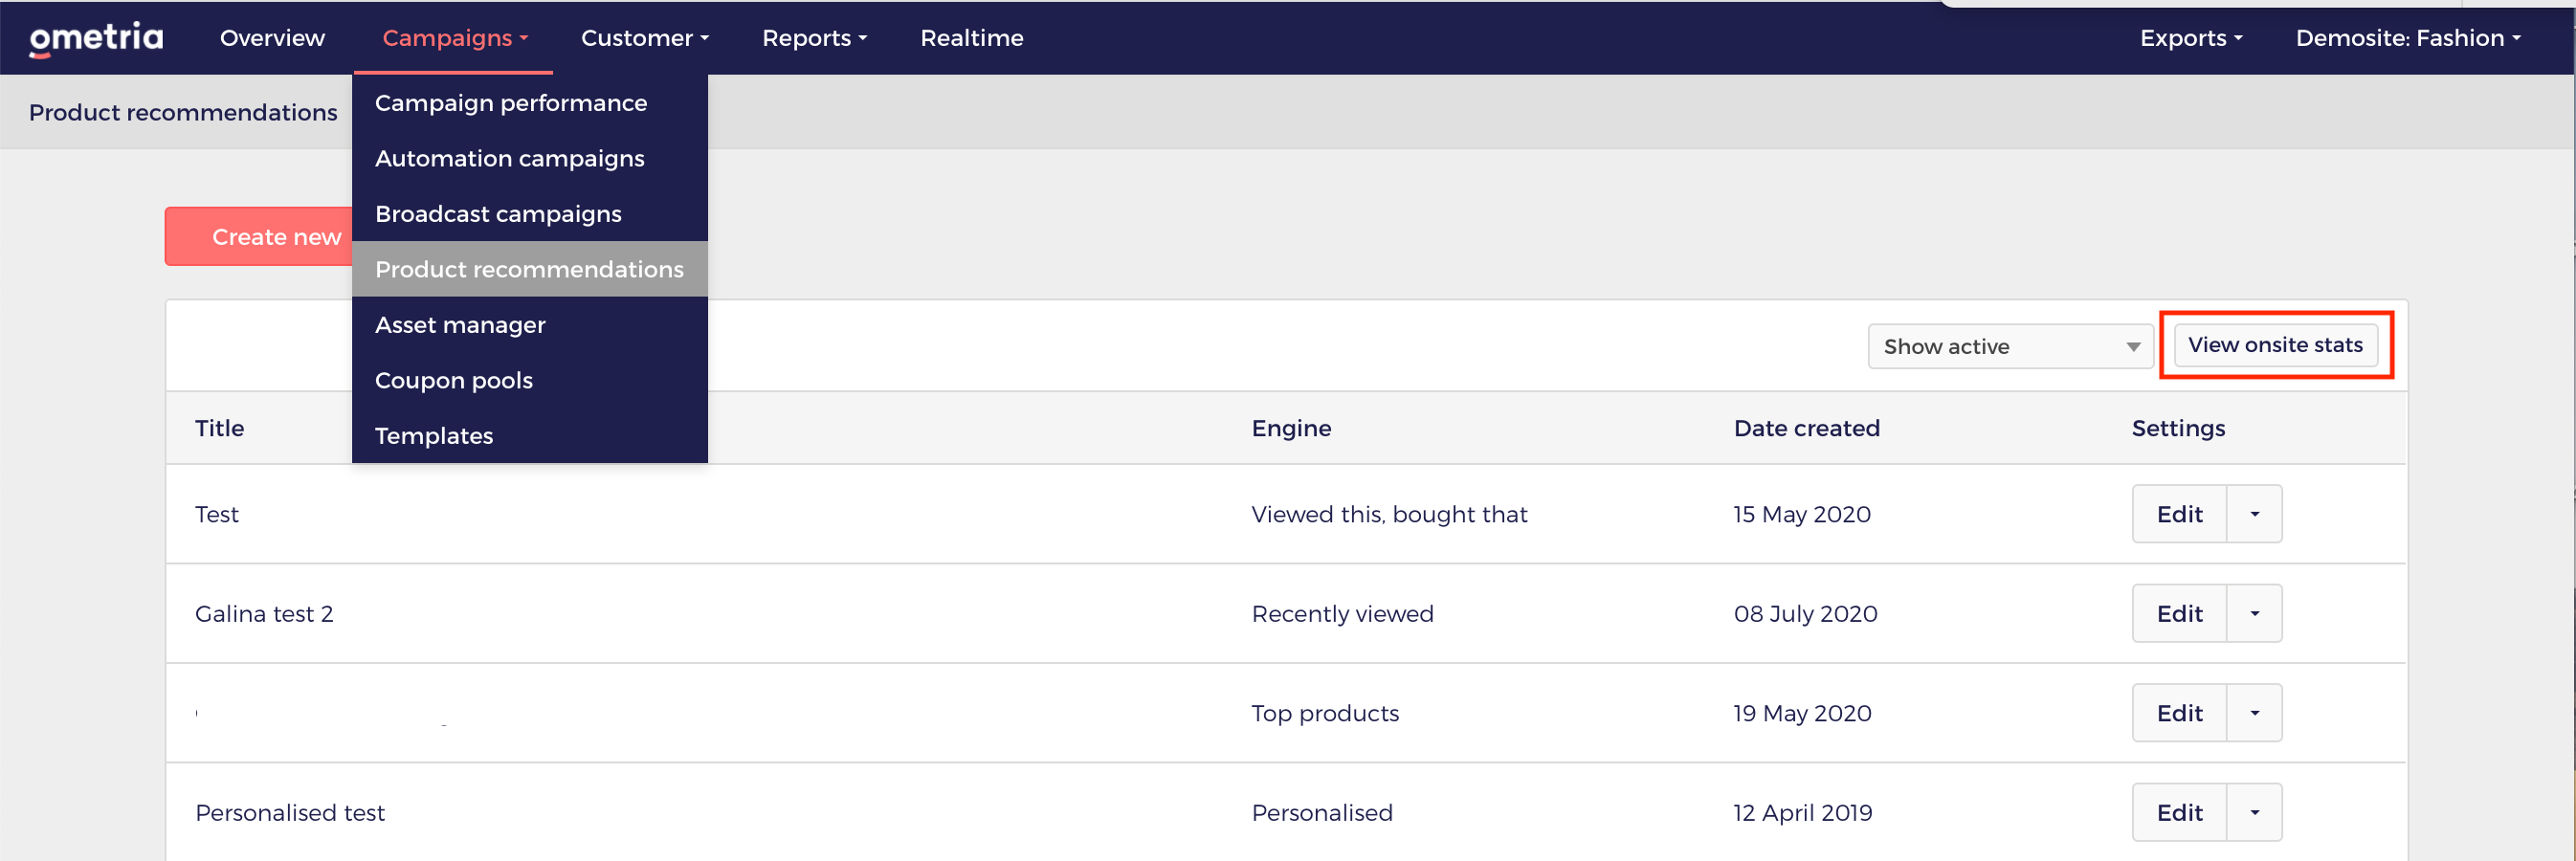Edit the Test recommendation
Image resolution: width=2576 pixels, height=861 pixels.
click(2179, 514)
